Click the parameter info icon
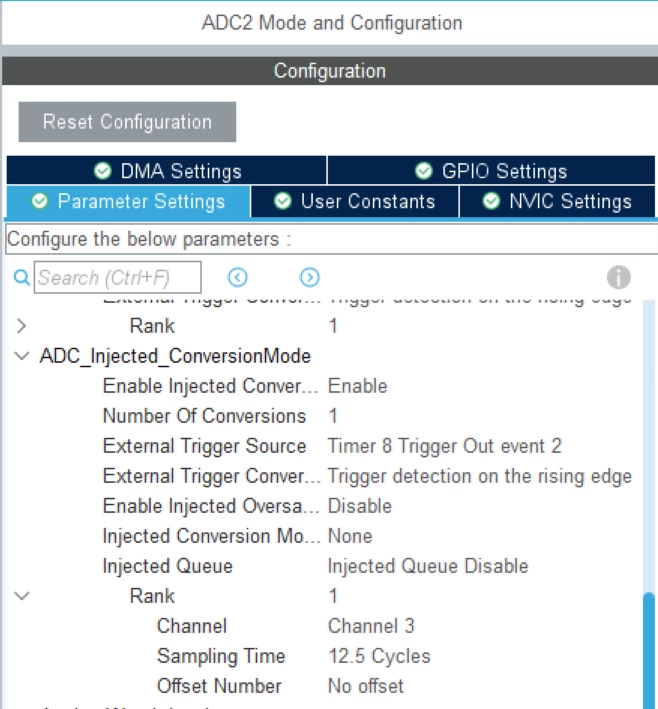Viewport: 658px width, 709px height. (619, 277)
